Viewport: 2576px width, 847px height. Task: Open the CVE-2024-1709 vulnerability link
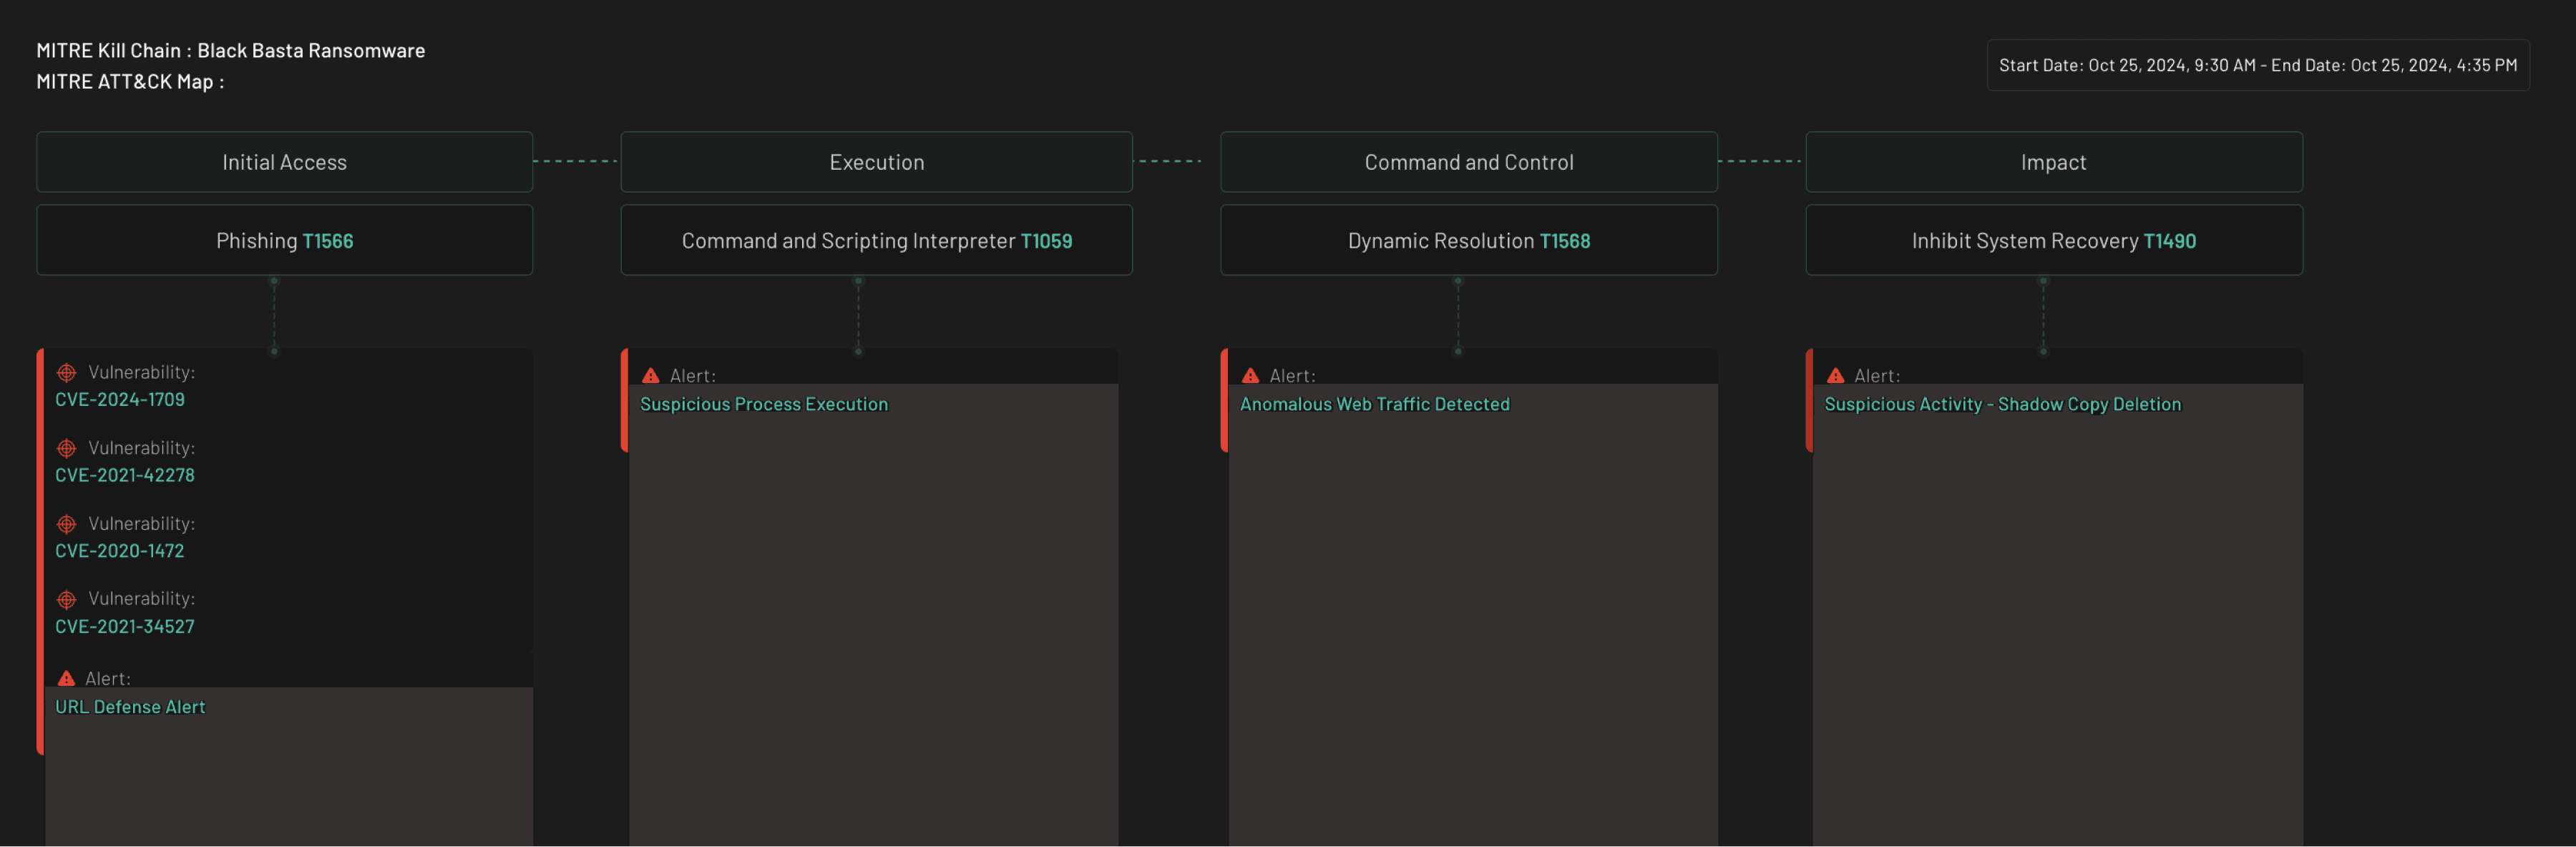(120, 400)
